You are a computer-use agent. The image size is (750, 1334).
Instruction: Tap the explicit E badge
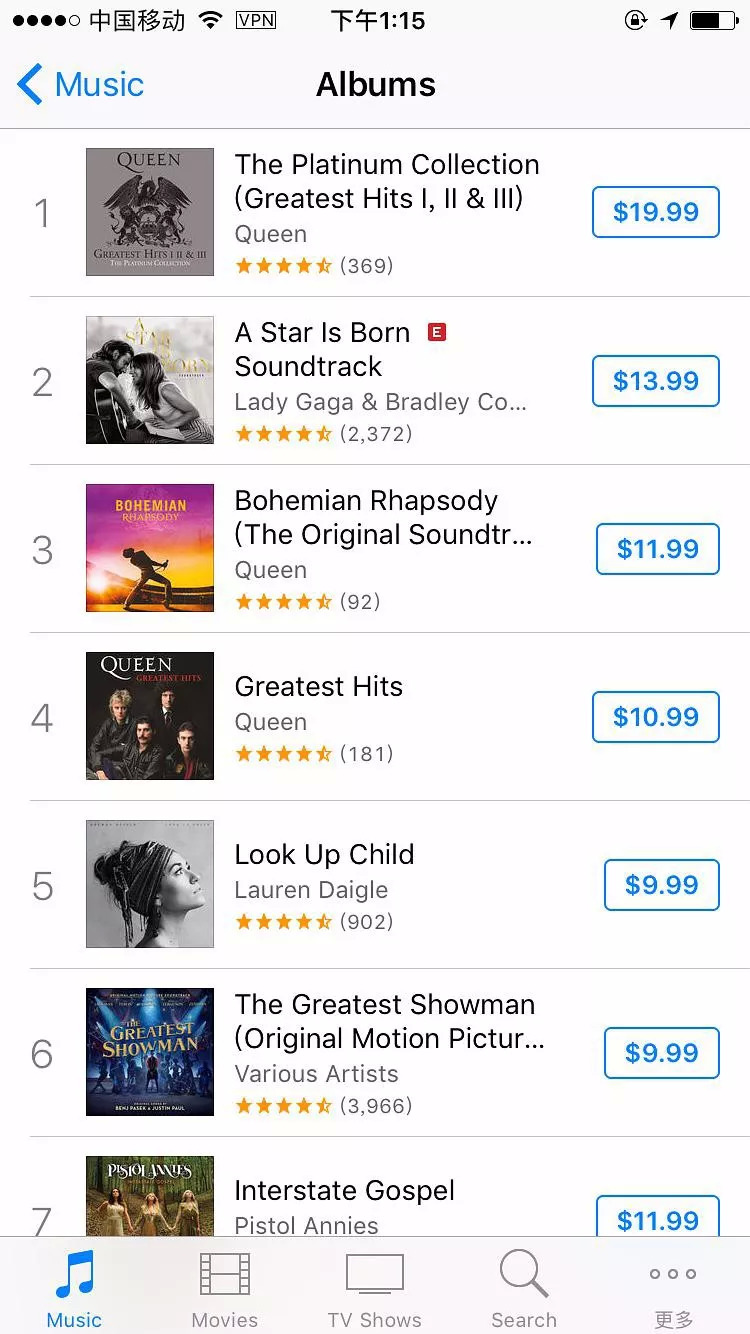pyautogui.click(x=436, y=332)
